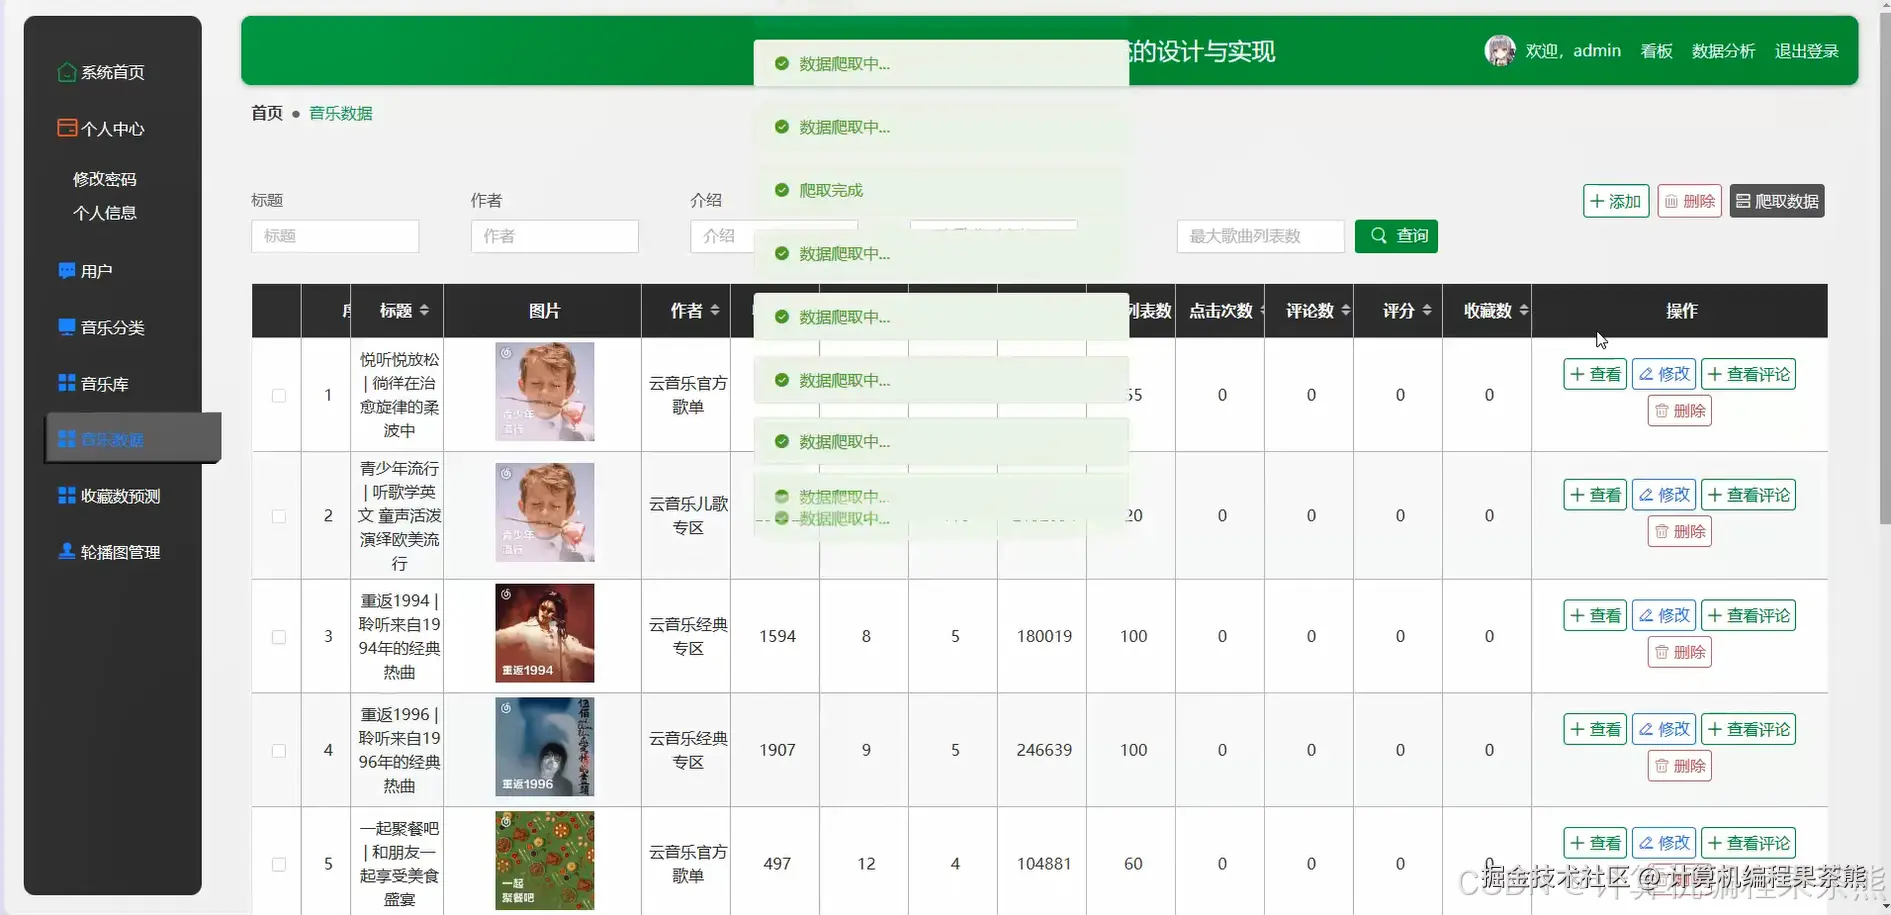Click the 添加 button to add data
This screenshot has height=915, width=1891.
click(1615, 200)
